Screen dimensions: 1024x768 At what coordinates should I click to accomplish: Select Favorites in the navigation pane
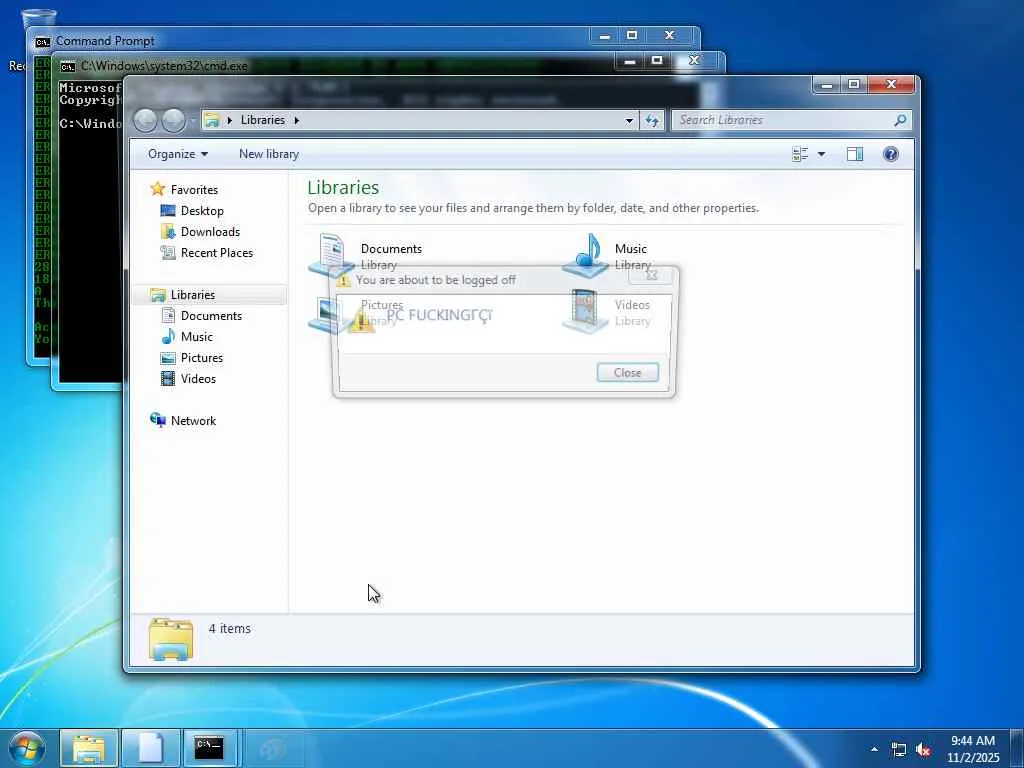(x=194, y=189)
